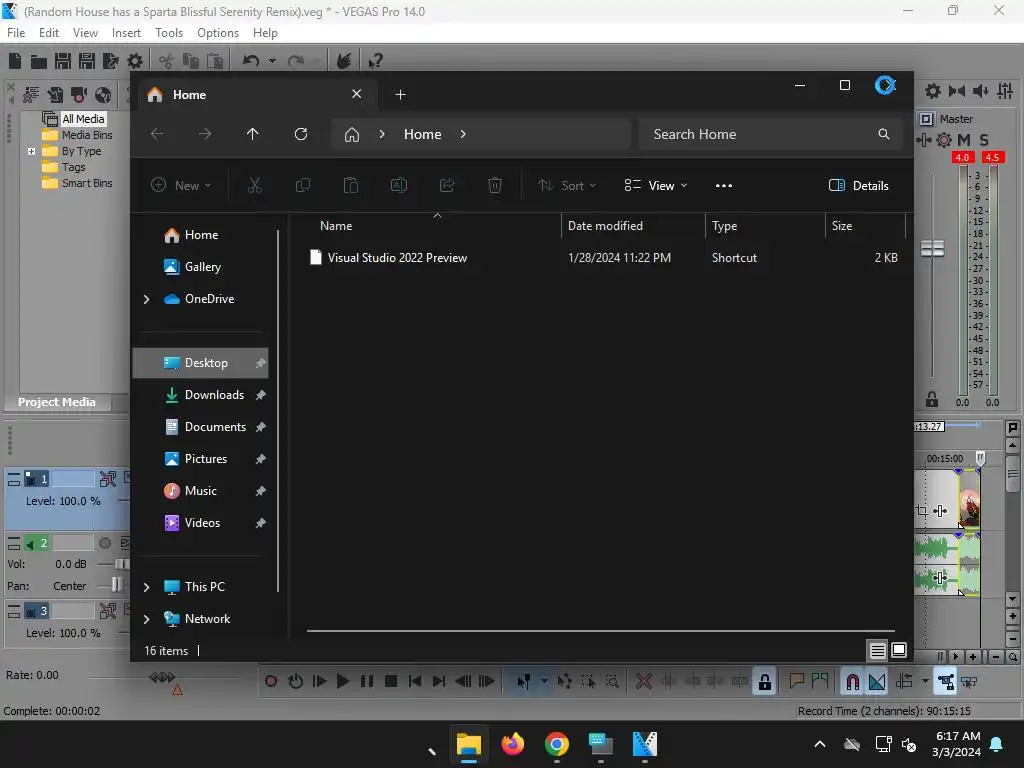Open project Properties gear in VEGAS toolbar
1024x768 pixels.
click(135, 61)
